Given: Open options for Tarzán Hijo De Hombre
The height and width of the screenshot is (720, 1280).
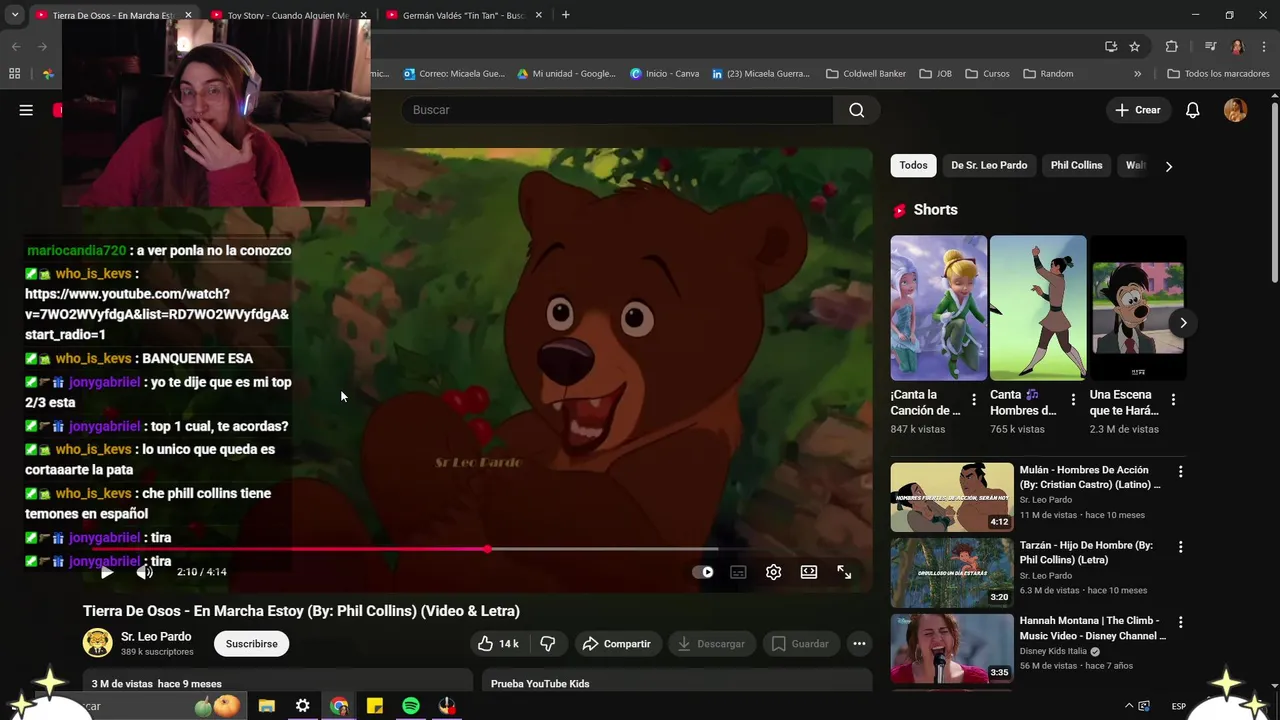Looking at the screenshot, I should tap(1180, 547).
